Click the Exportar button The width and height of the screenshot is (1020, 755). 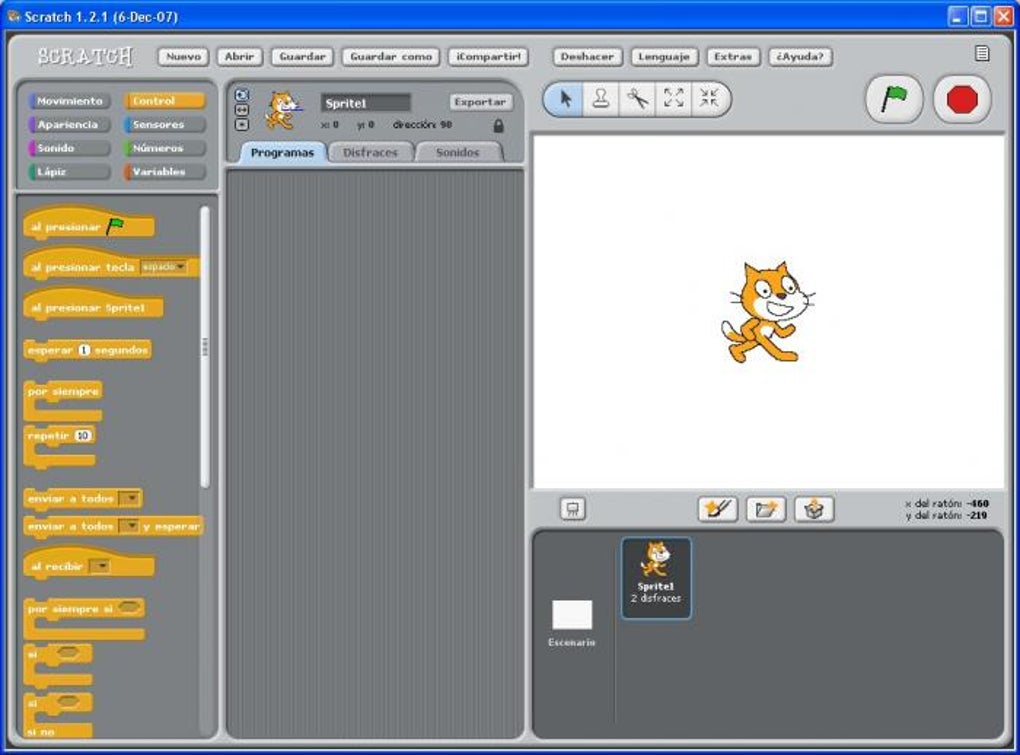480,101
